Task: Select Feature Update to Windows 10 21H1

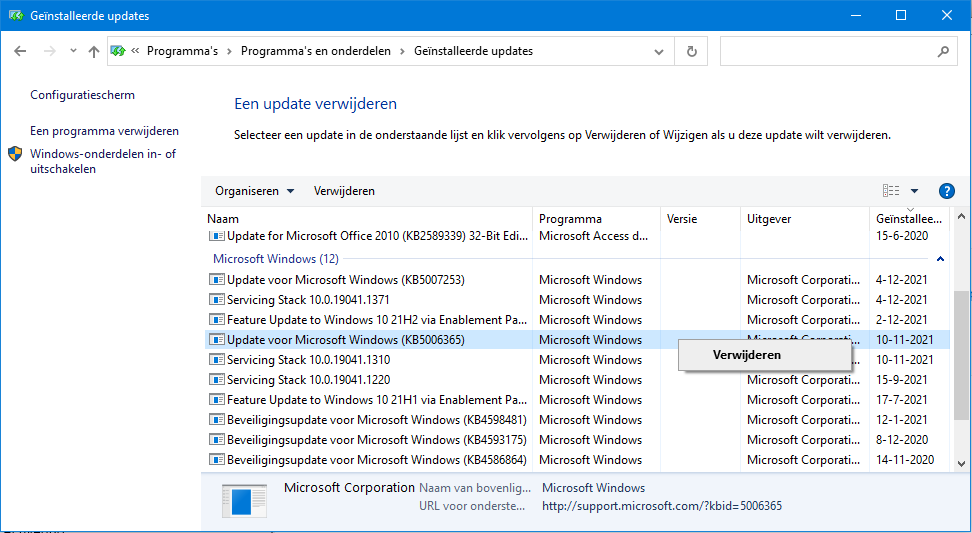Action: (577, 400)
